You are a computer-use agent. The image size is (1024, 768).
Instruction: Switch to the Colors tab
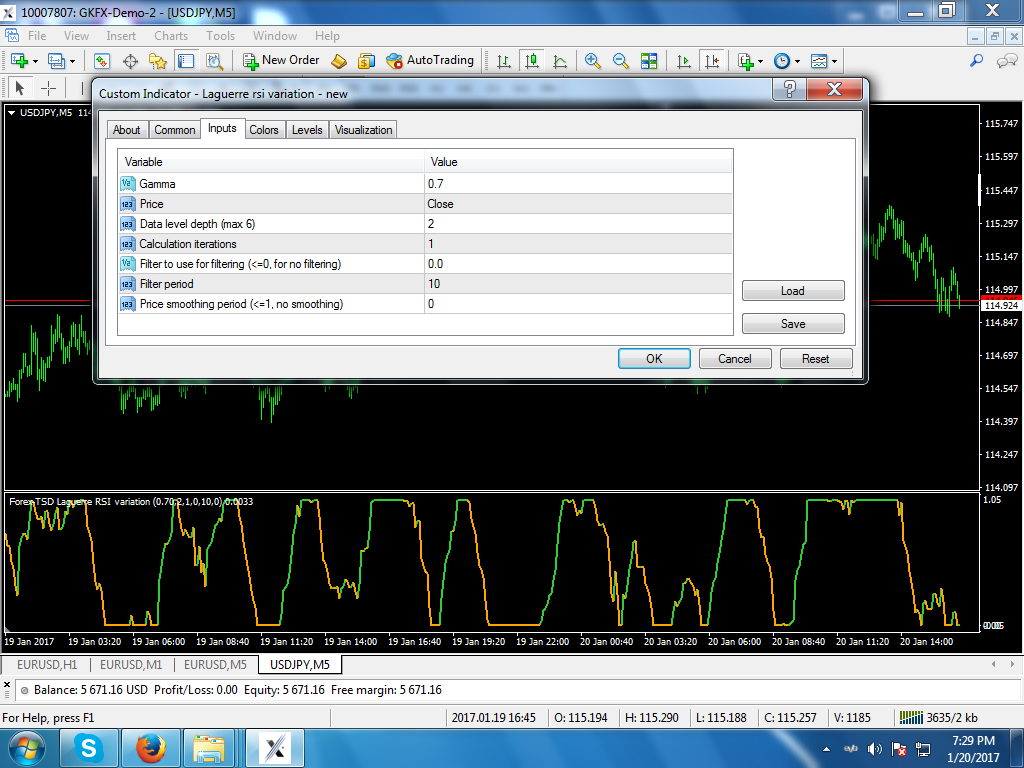point(264,130)
